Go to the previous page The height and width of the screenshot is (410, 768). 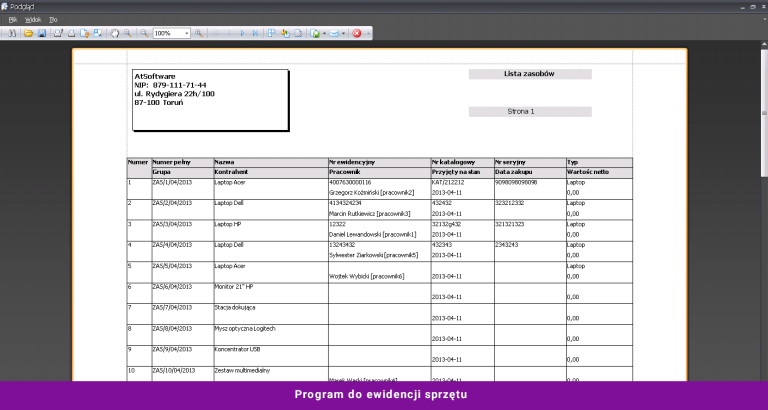[x=229, y=33]
